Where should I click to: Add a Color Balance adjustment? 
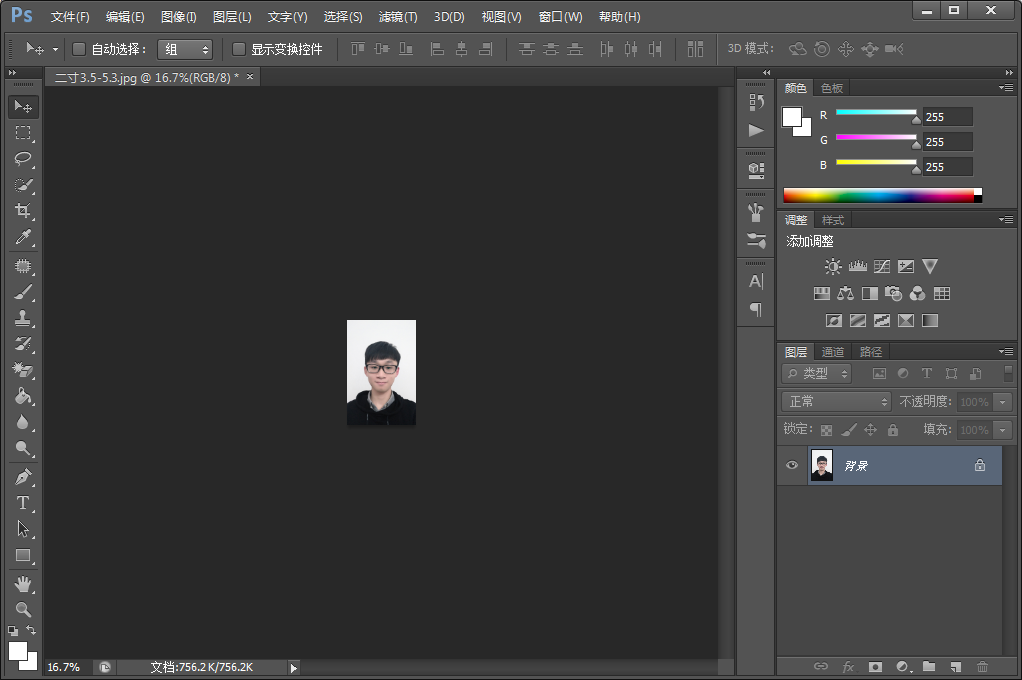pyautogui.click(x=845, y=293)
